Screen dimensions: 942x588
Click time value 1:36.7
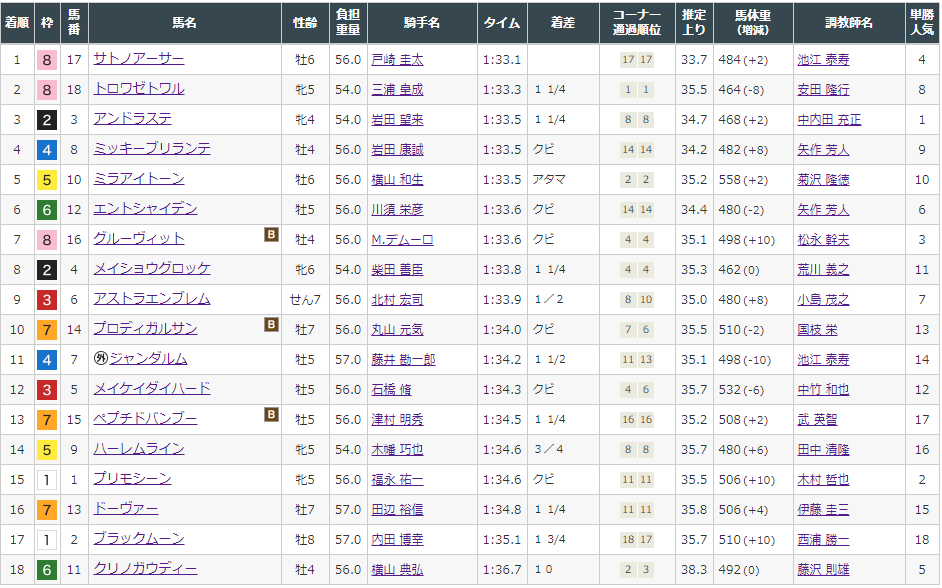coord(502,569)
